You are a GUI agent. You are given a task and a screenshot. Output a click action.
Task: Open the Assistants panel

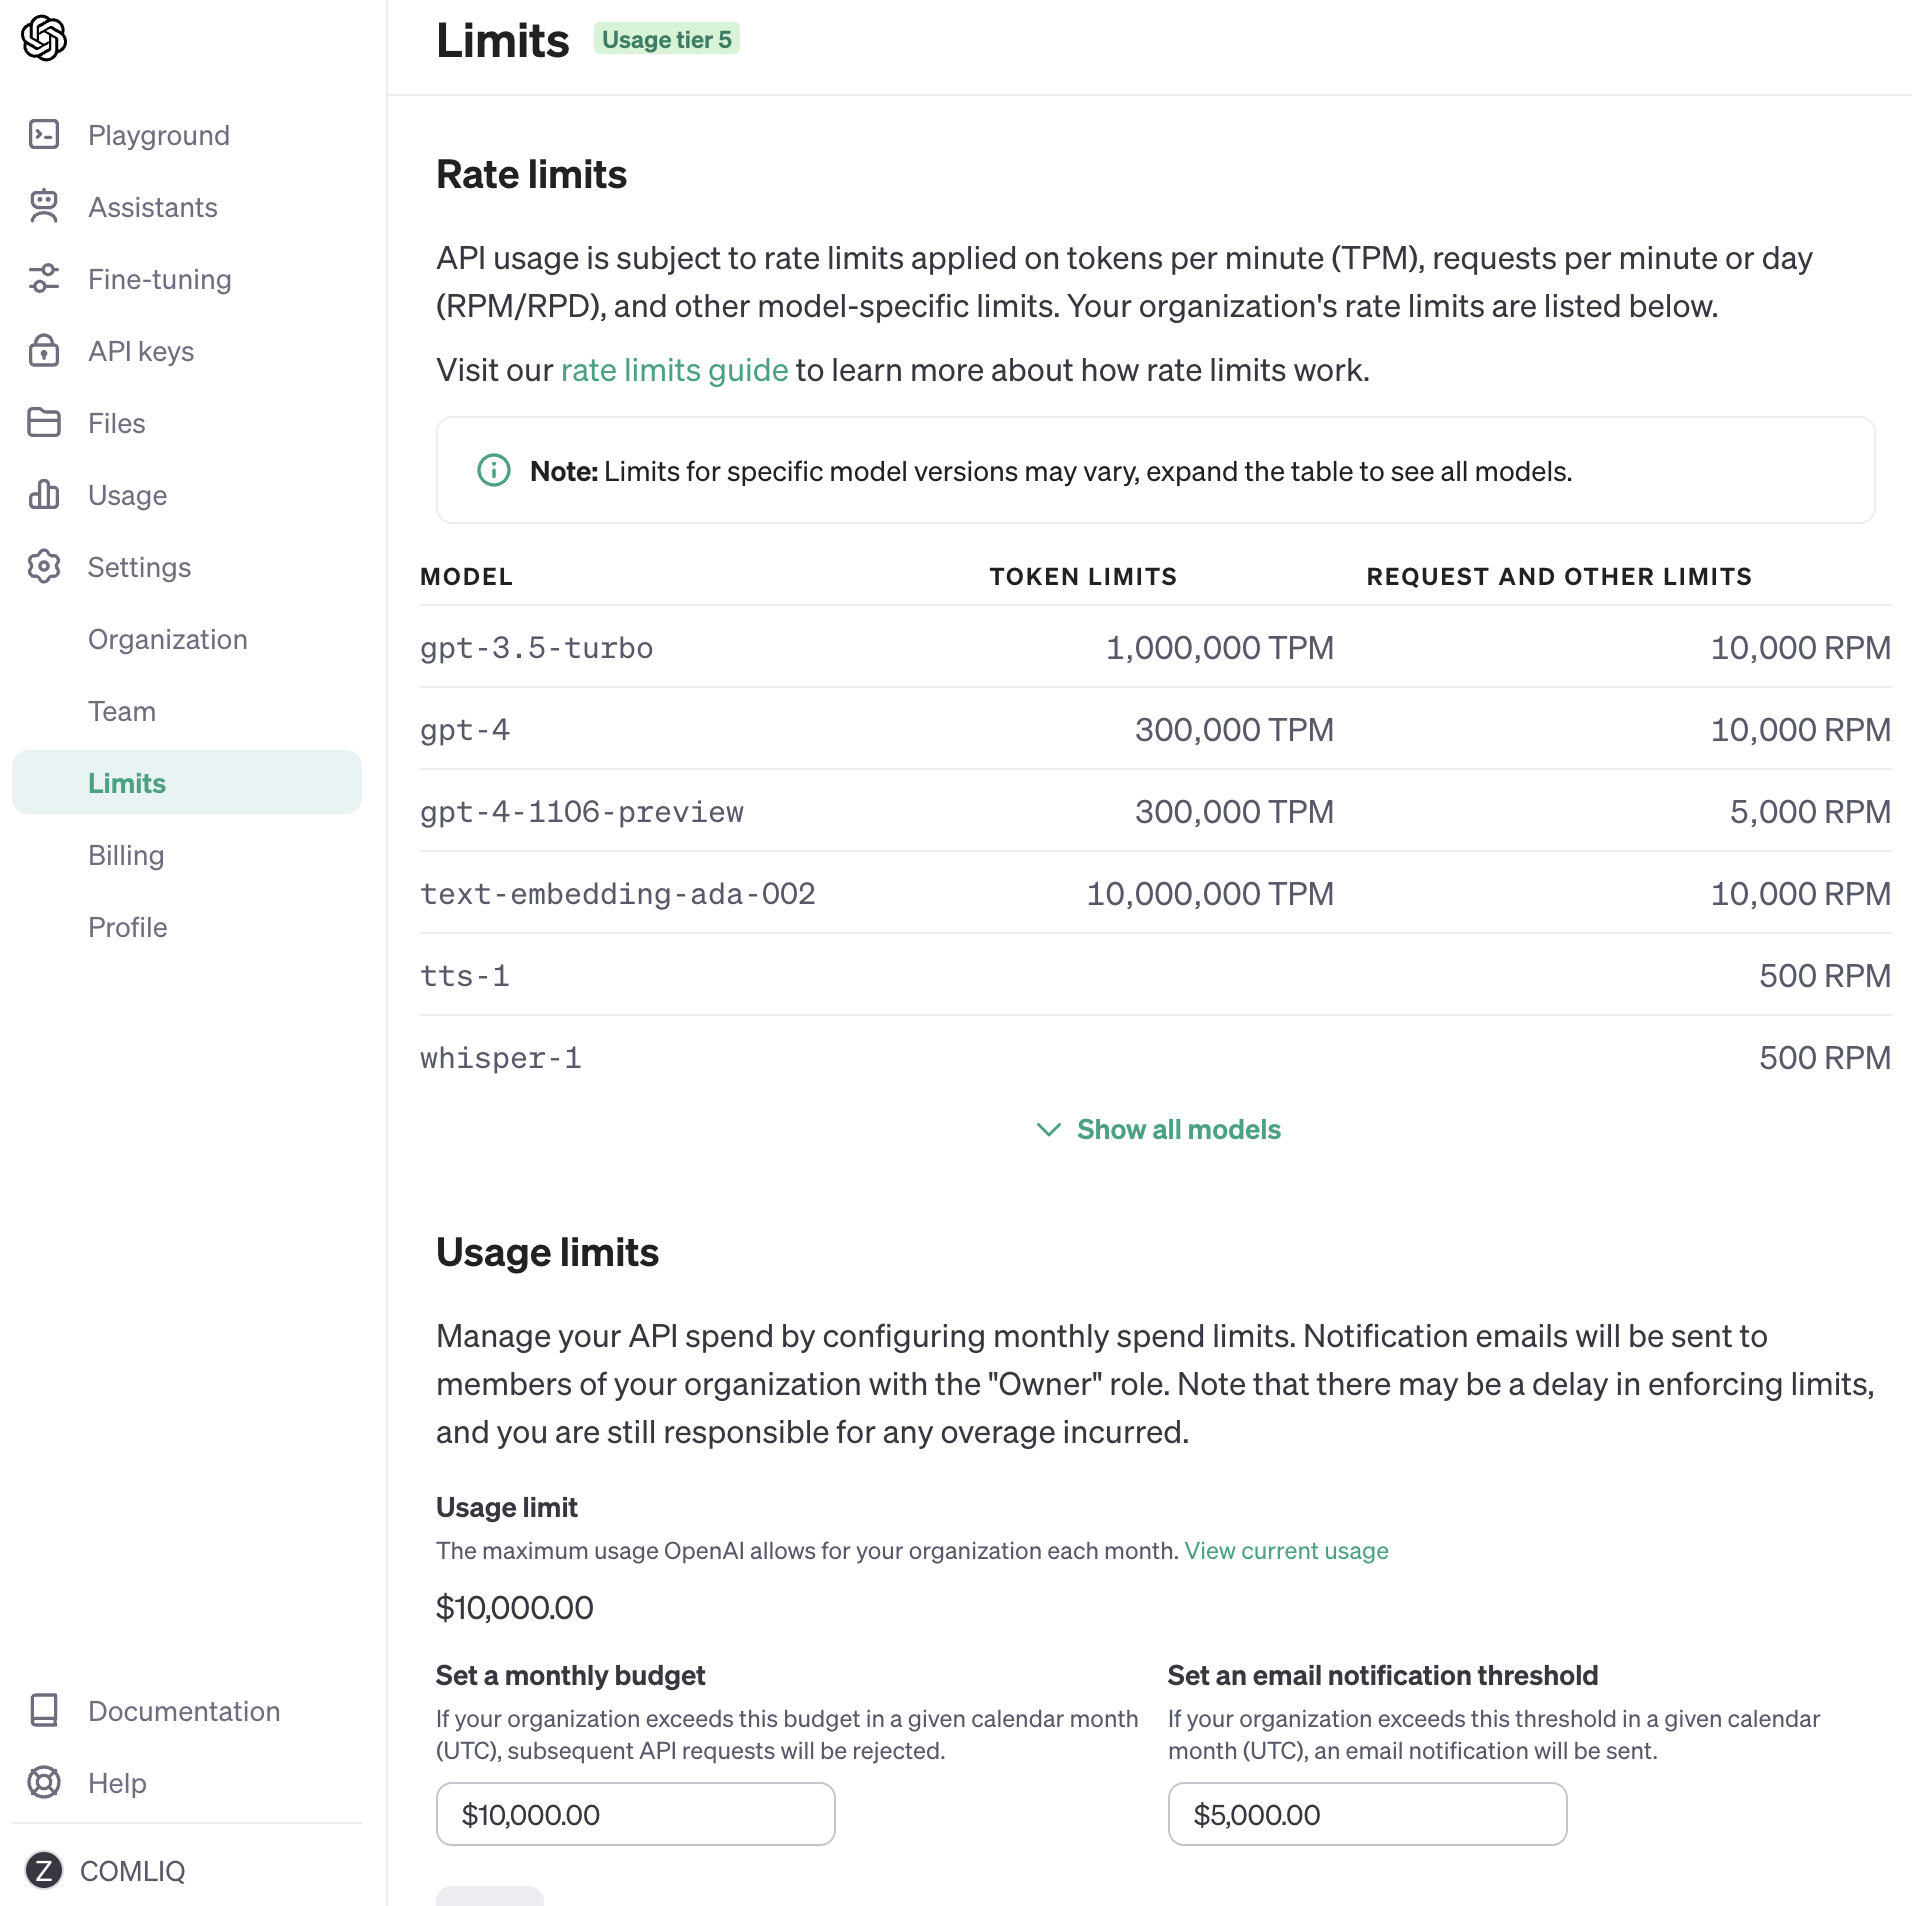(152, 207)
